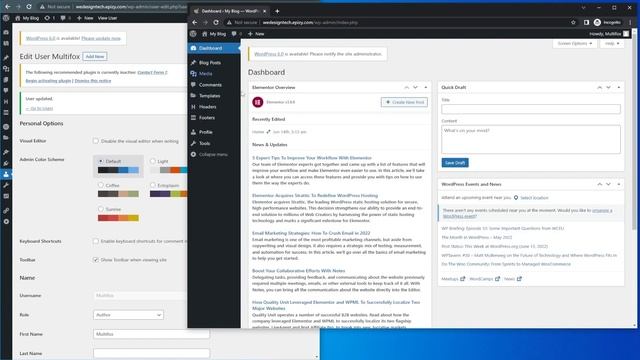Click My Blog home icon in front admin bar
This screenshot has height=360, width=640.
click(x=204, y=34)
